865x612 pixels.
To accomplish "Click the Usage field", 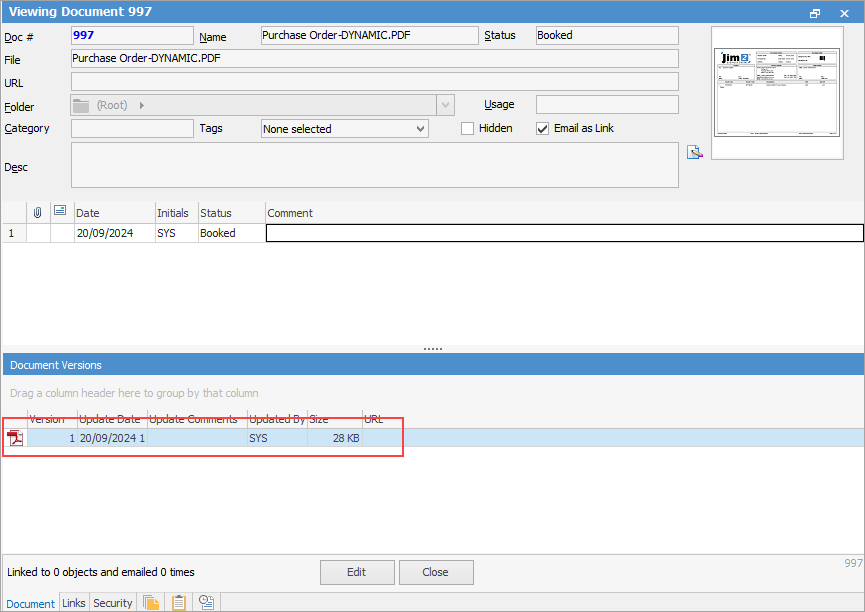I will point(607,104).
